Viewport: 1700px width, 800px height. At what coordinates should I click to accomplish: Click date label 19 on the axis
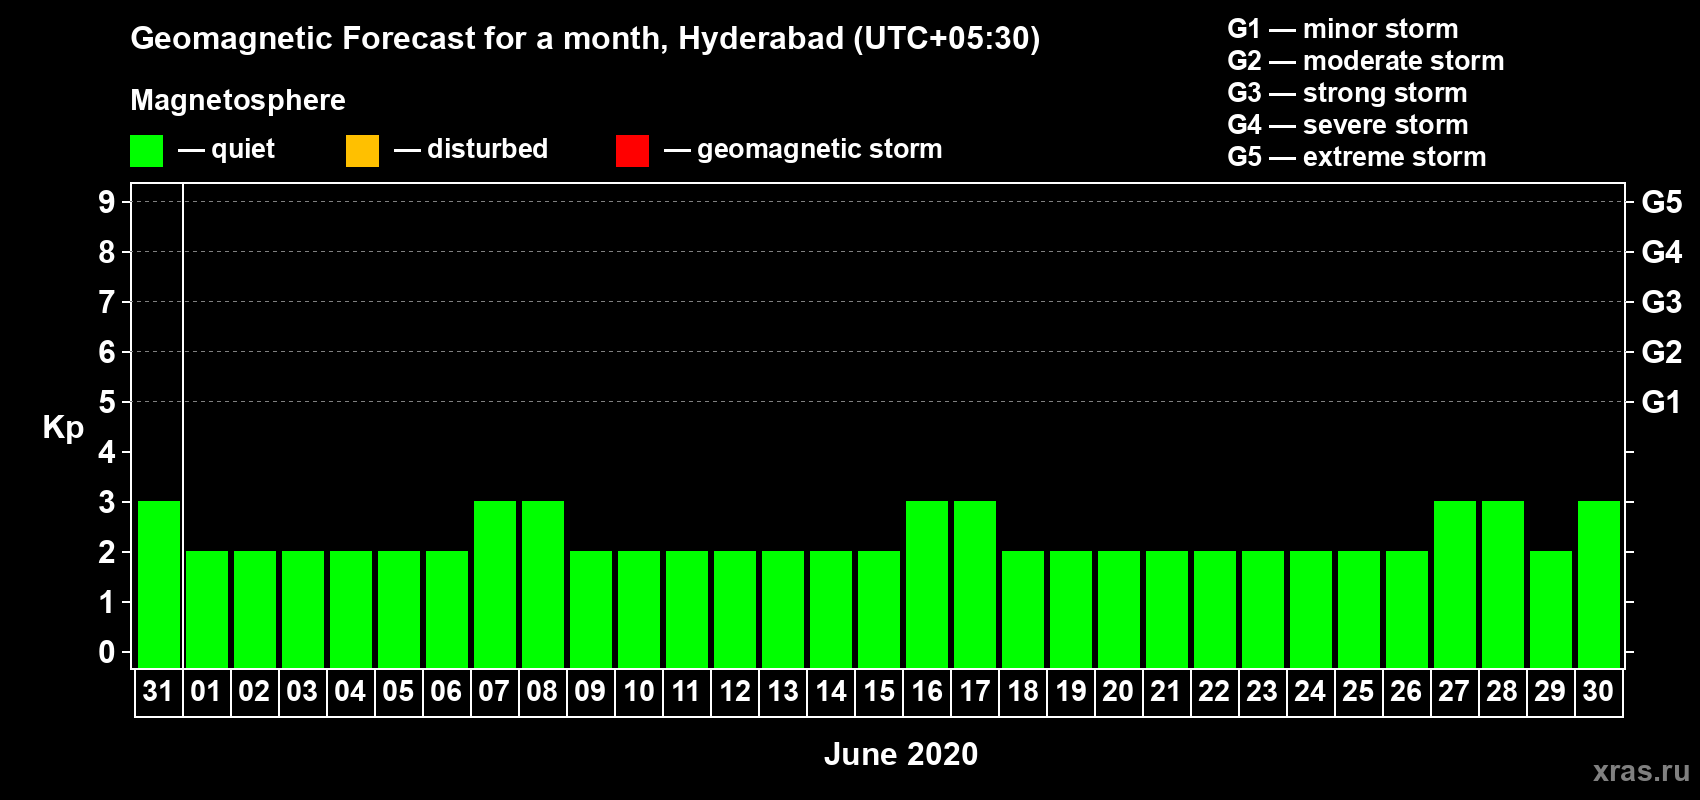(1070, 691)
